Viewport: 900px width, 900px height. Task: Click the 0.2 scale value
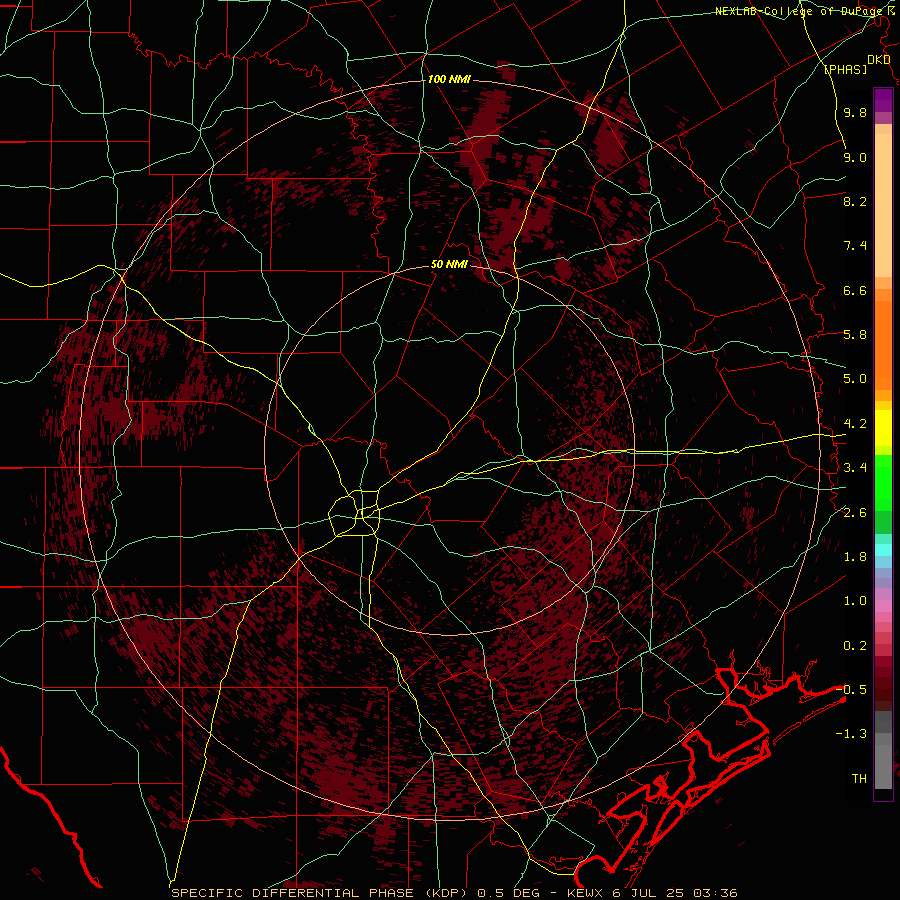click(855, 646)
